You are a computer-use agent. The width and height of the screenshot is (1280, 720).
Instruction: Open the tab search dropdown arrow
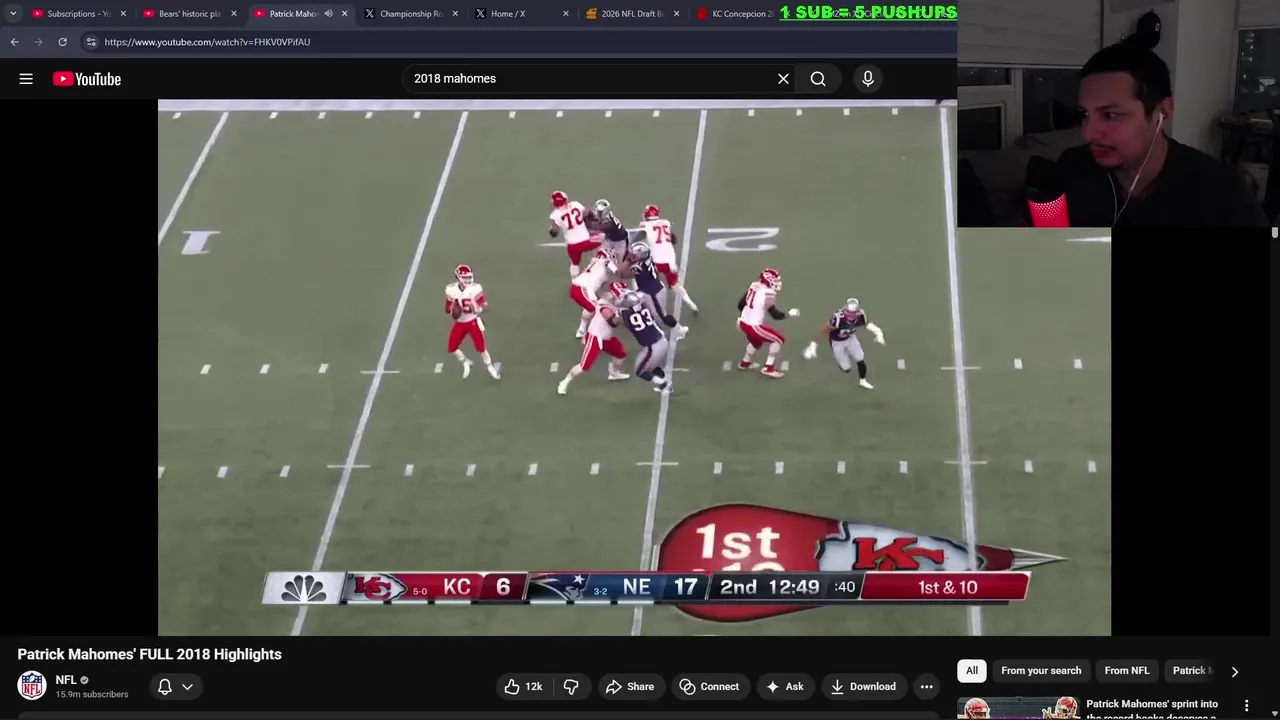coord(13,14)
